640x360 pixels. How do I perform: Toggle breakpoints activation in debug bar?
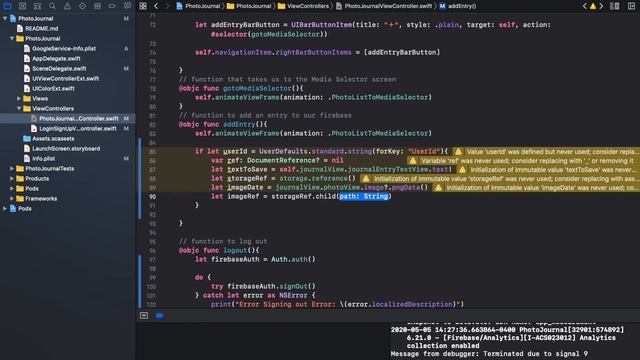[160, 316]
